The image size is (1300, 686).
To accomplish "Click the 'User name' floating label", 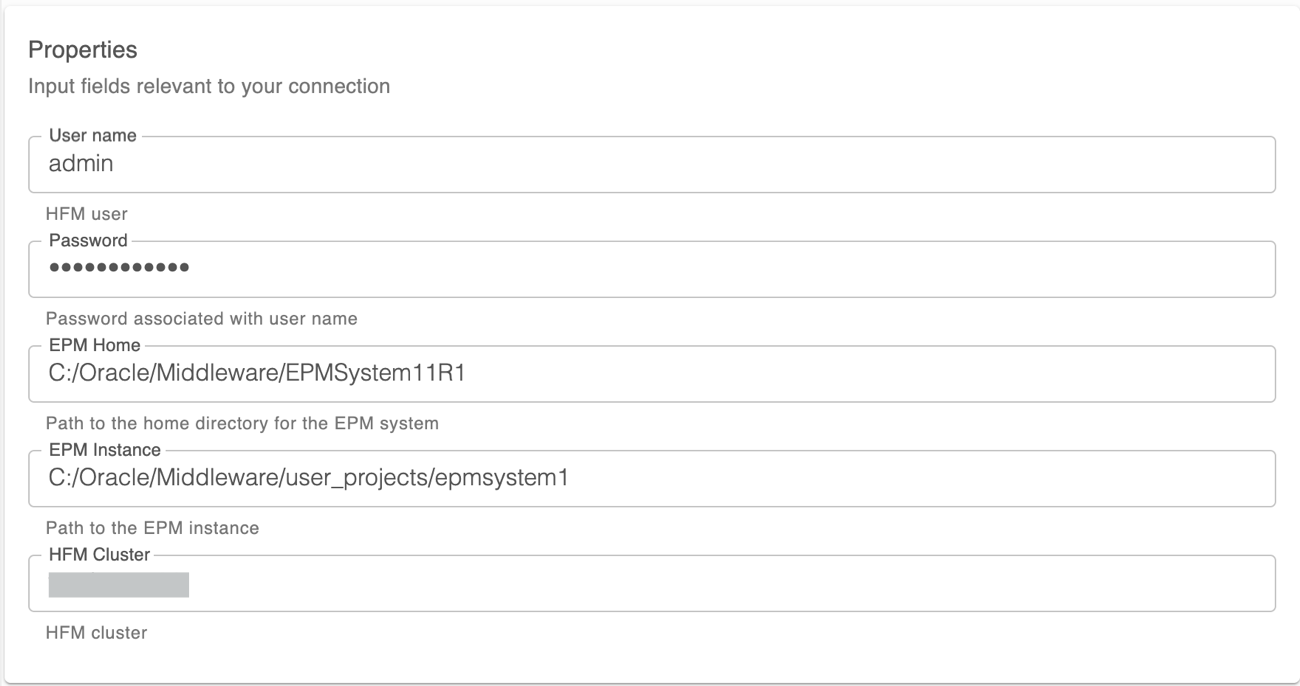I will (92, 136).
